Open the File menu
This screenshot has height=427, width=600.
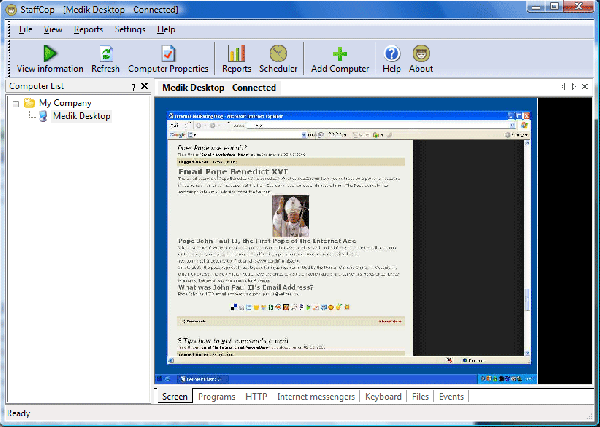[25, 30]
